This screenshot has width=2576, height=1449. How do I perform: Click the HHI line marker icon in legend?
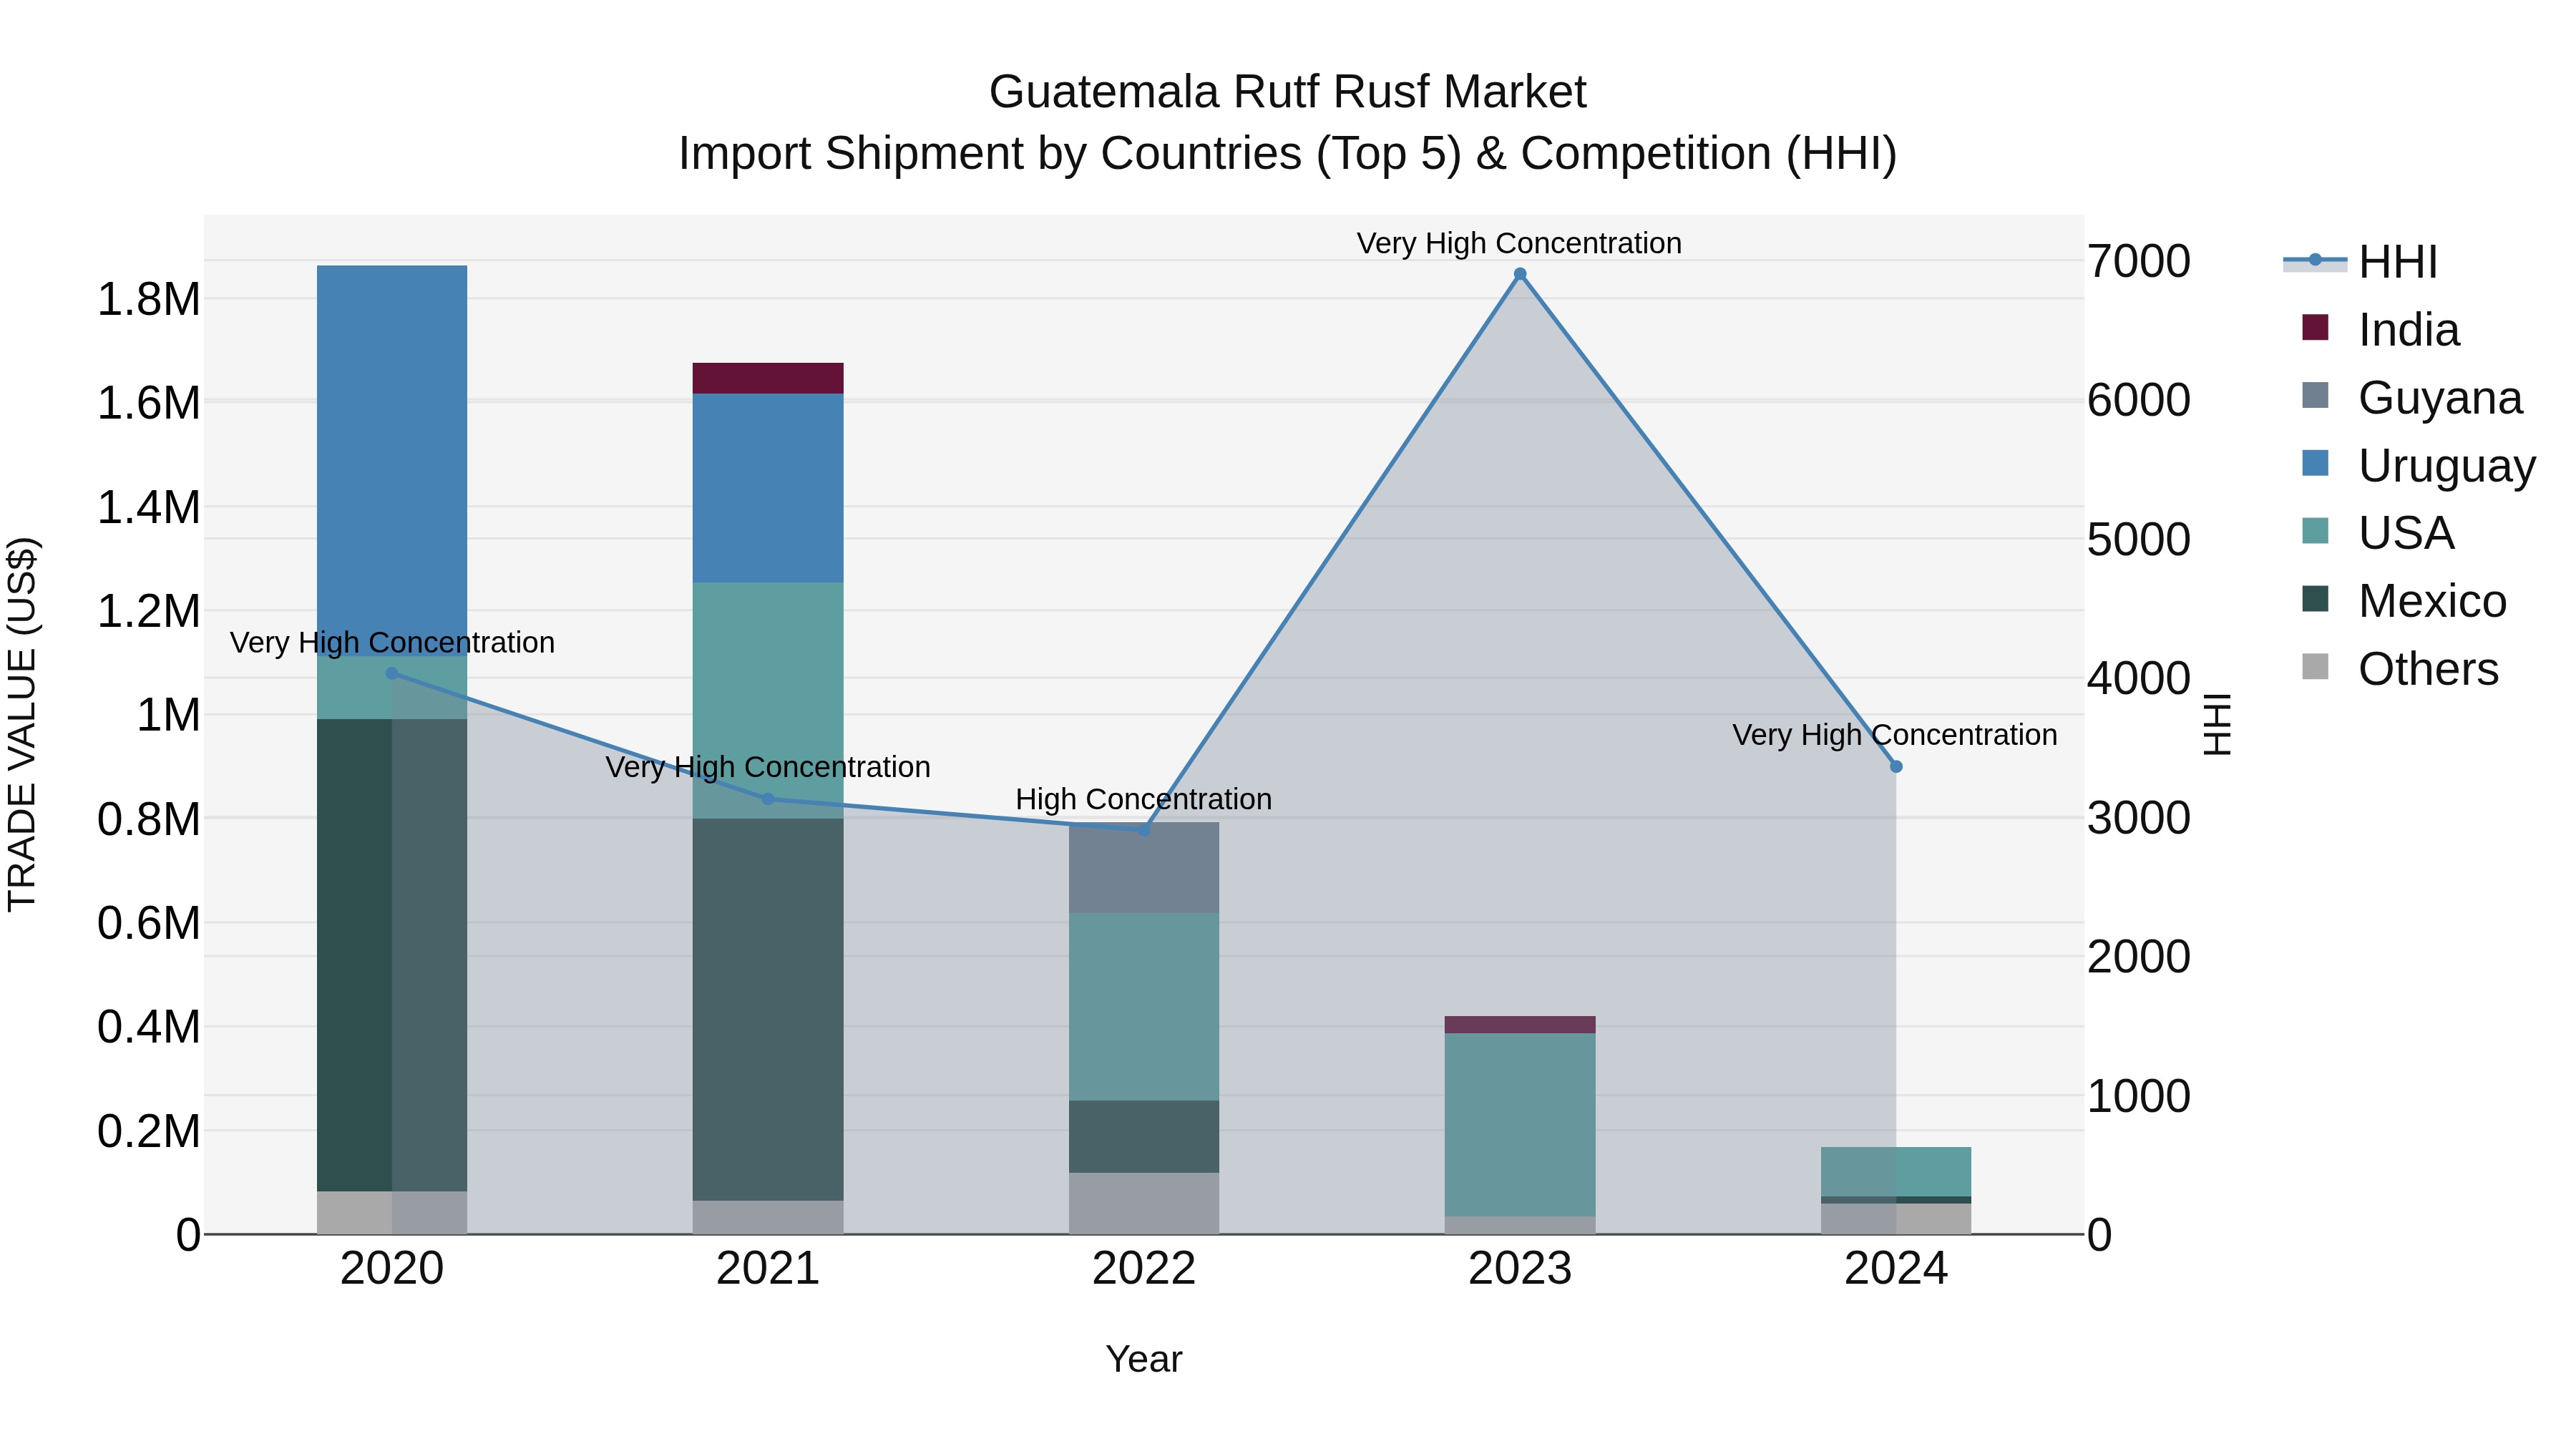tap(2315, 260)
